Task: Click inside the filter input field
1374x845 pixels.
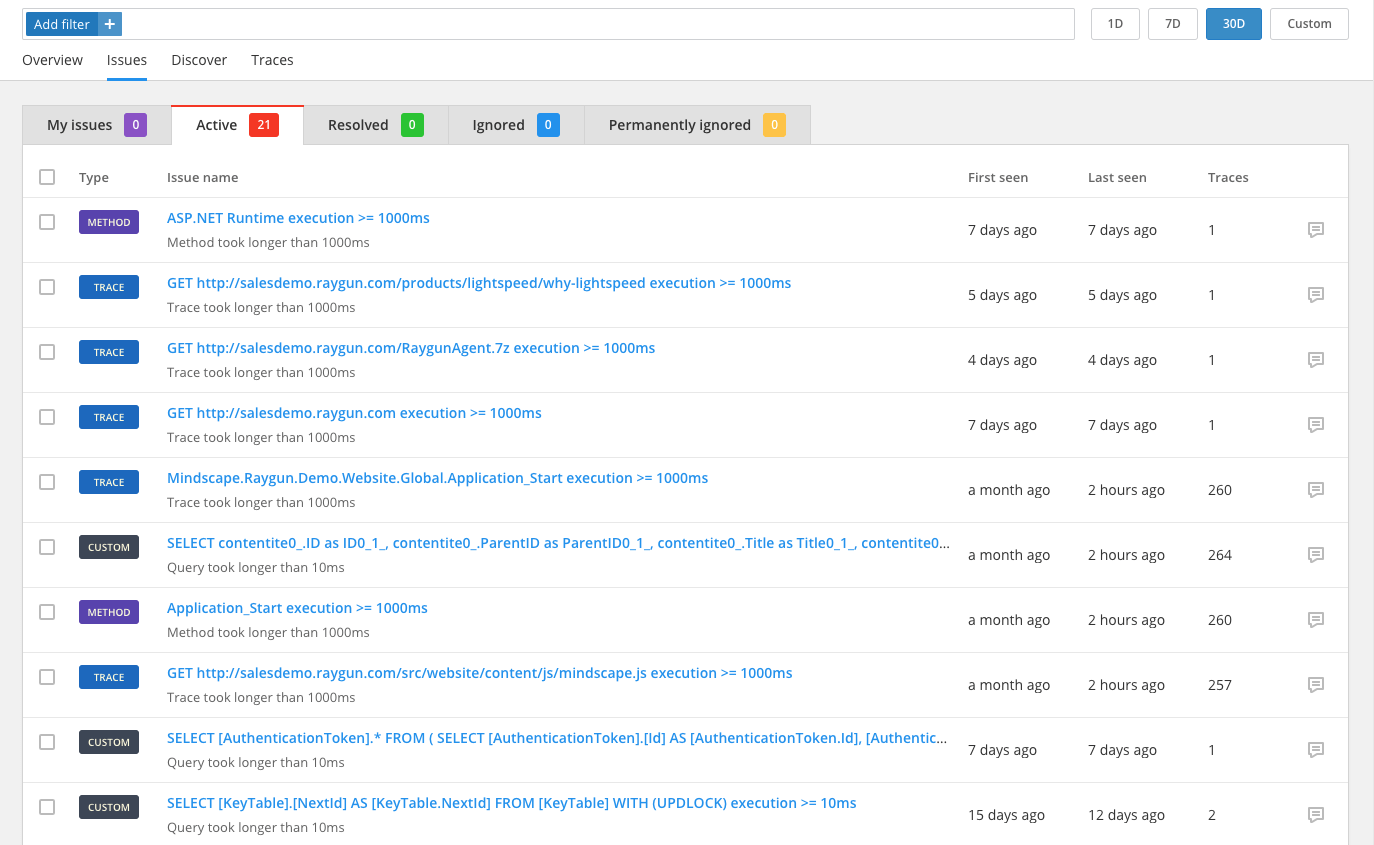Action: (598, 24)
